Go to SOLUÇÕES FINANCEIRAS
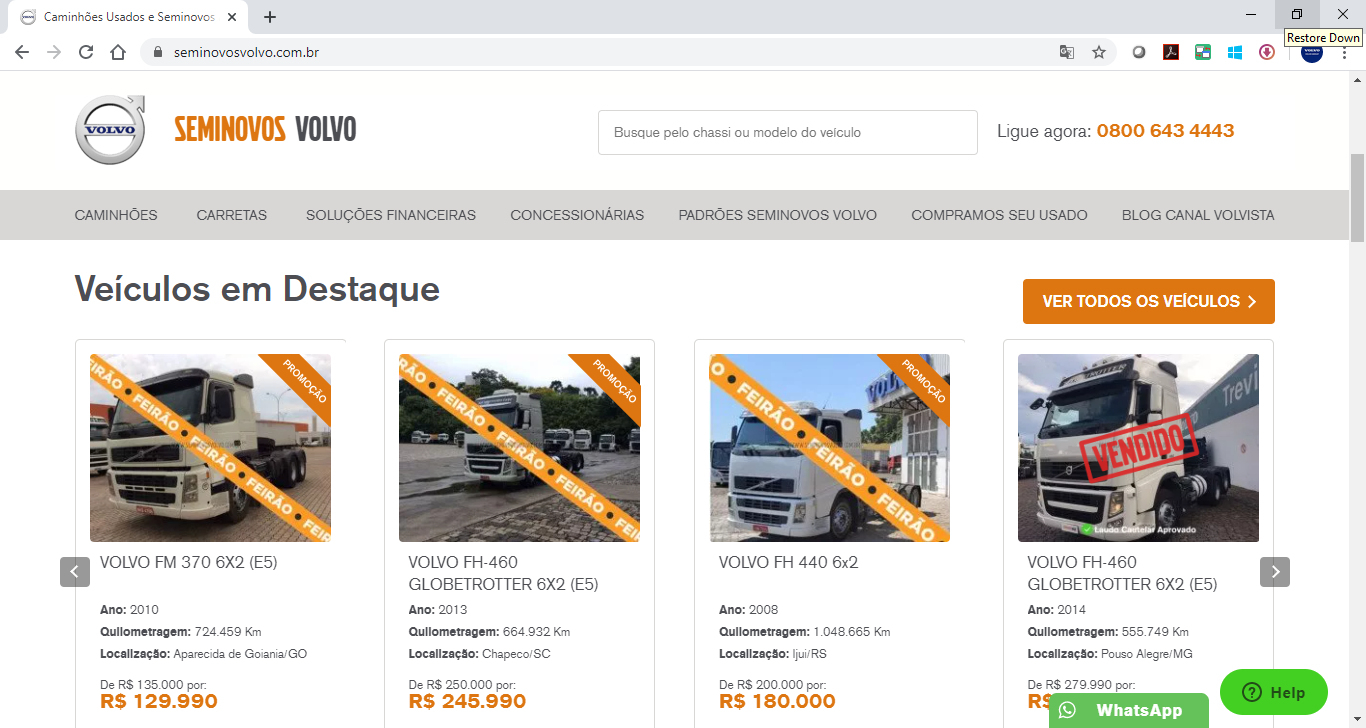Image resolution: width=1366 pixels, height=728 pixels. (x=391, y=215)
